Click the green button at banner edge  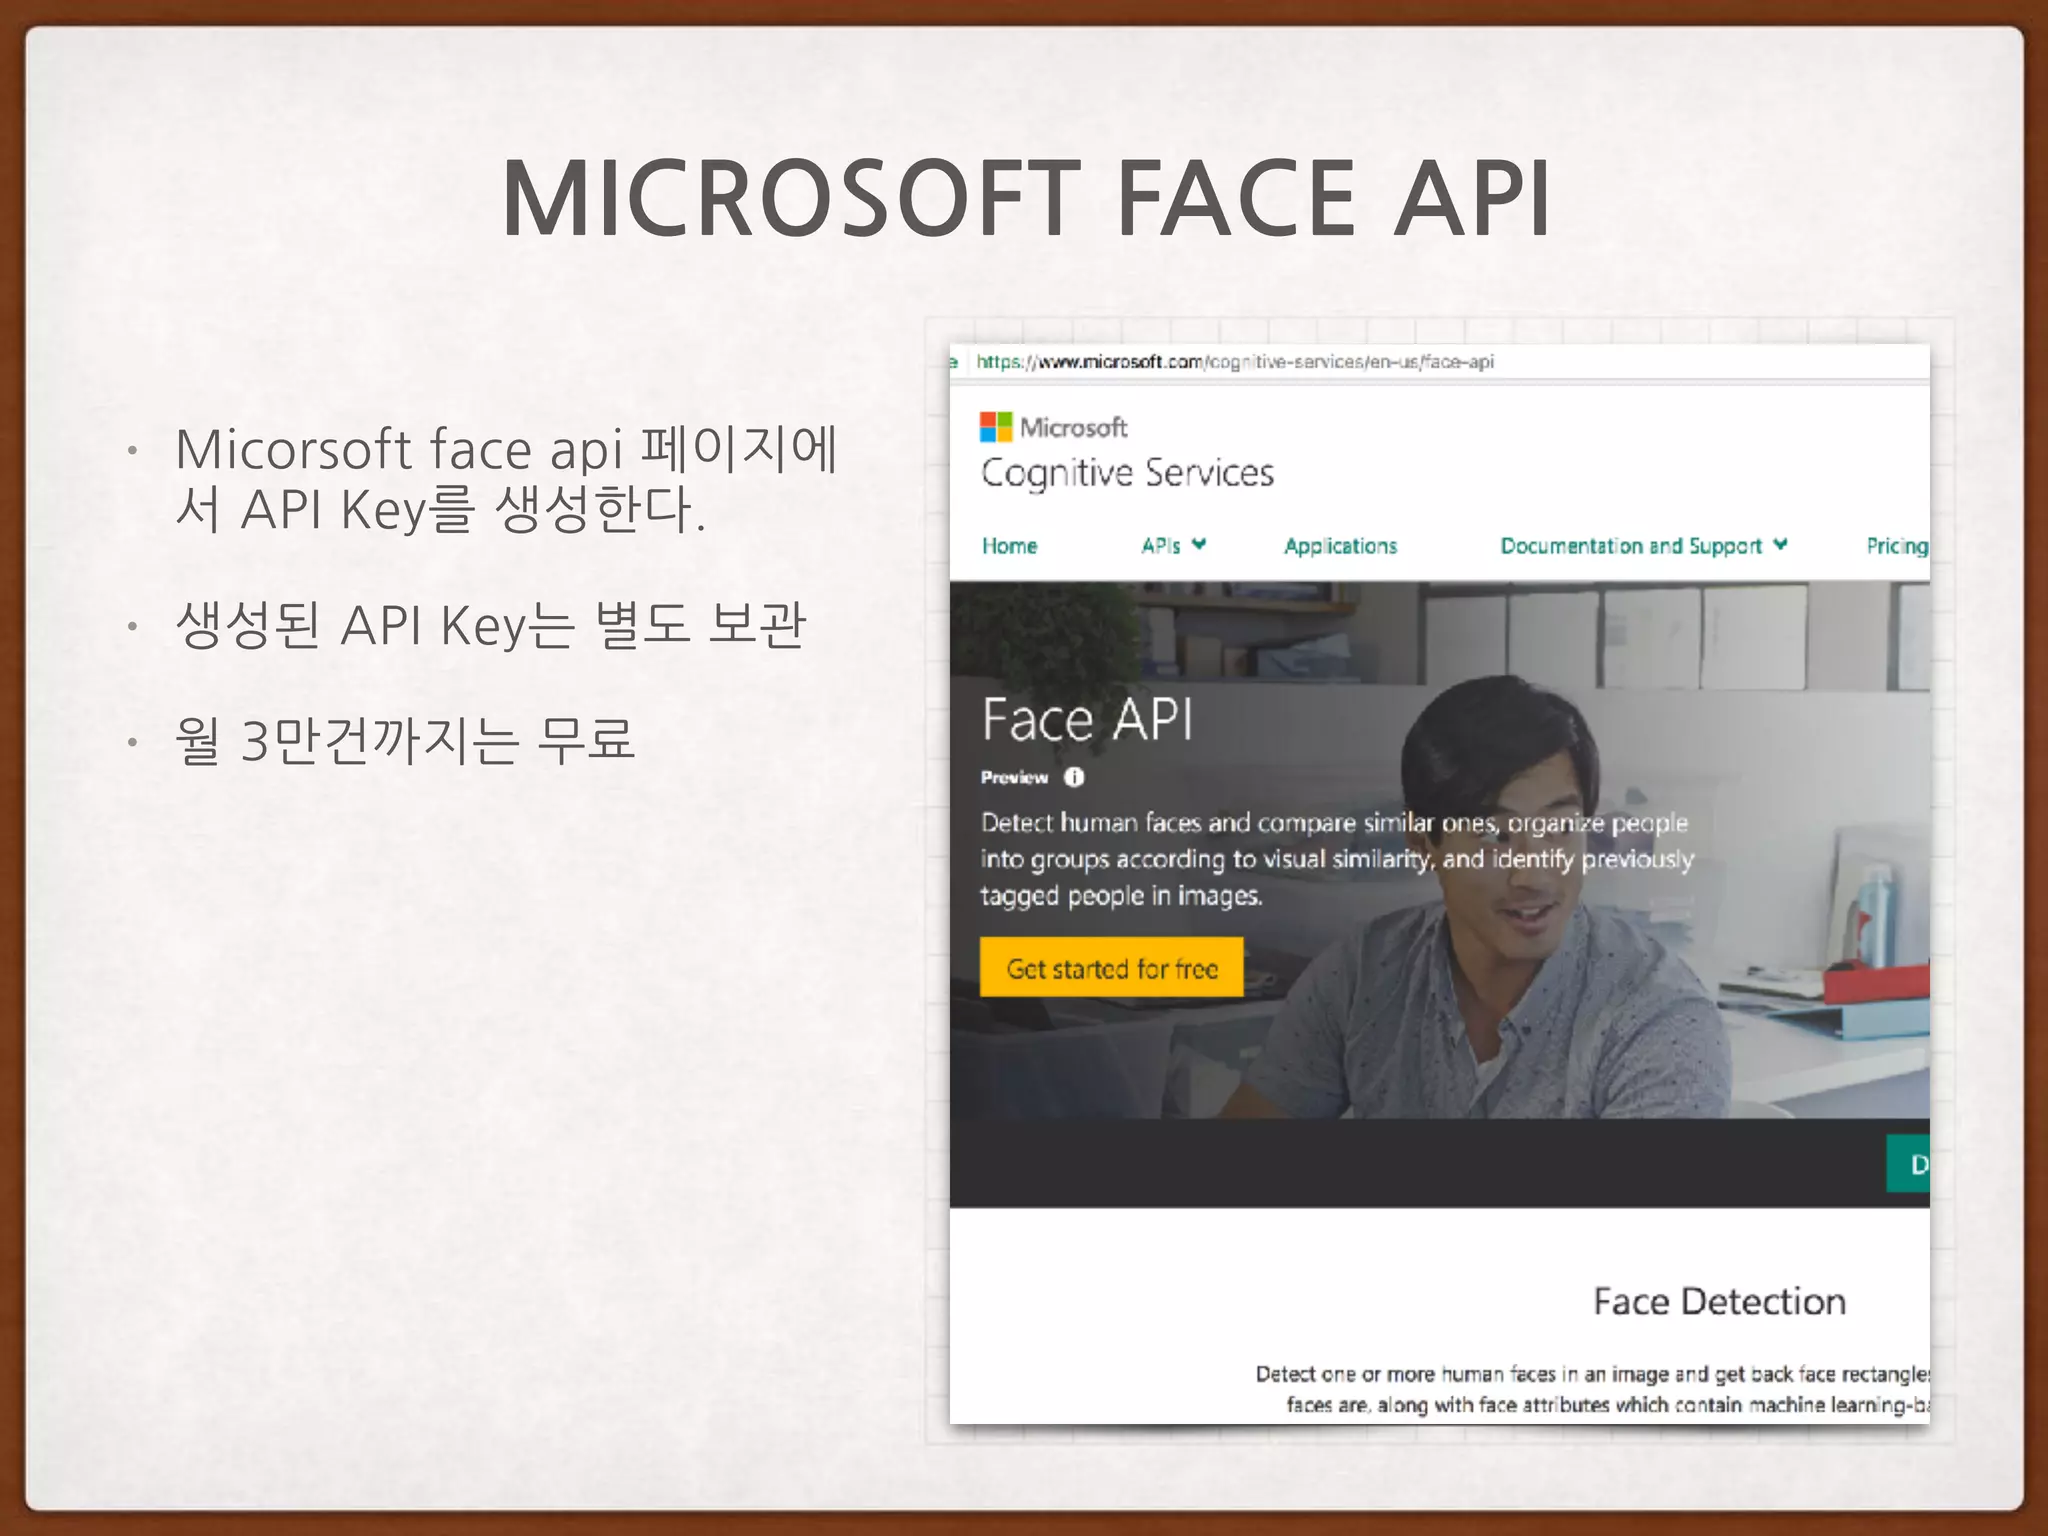[x=1908, y=1164]
